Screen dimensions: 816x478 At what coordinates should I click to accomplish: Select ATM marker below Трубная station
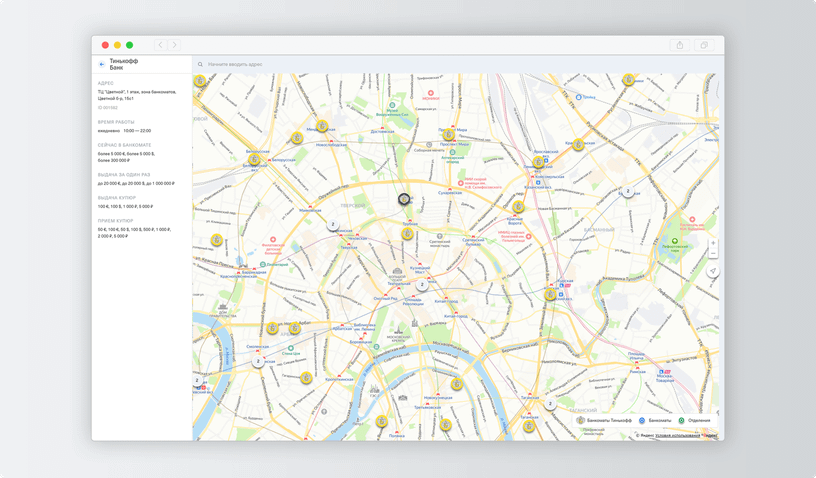click(407, 234)
